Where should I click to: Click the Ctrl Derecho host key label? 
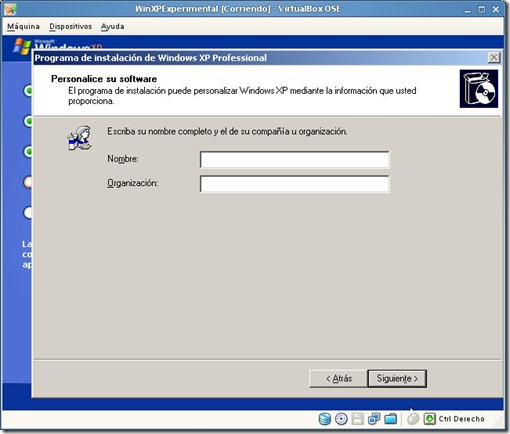(461, 419)
